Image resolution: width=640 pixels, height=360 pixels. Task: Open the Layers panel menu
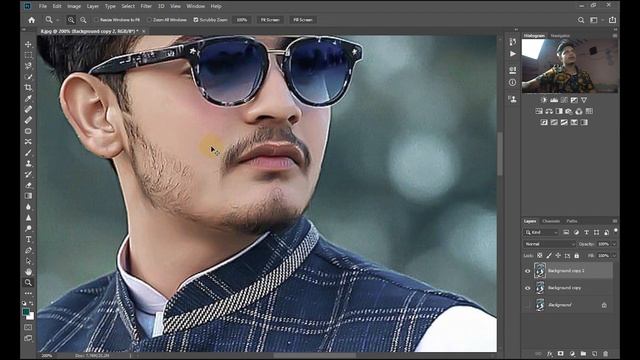pos(615,221)
